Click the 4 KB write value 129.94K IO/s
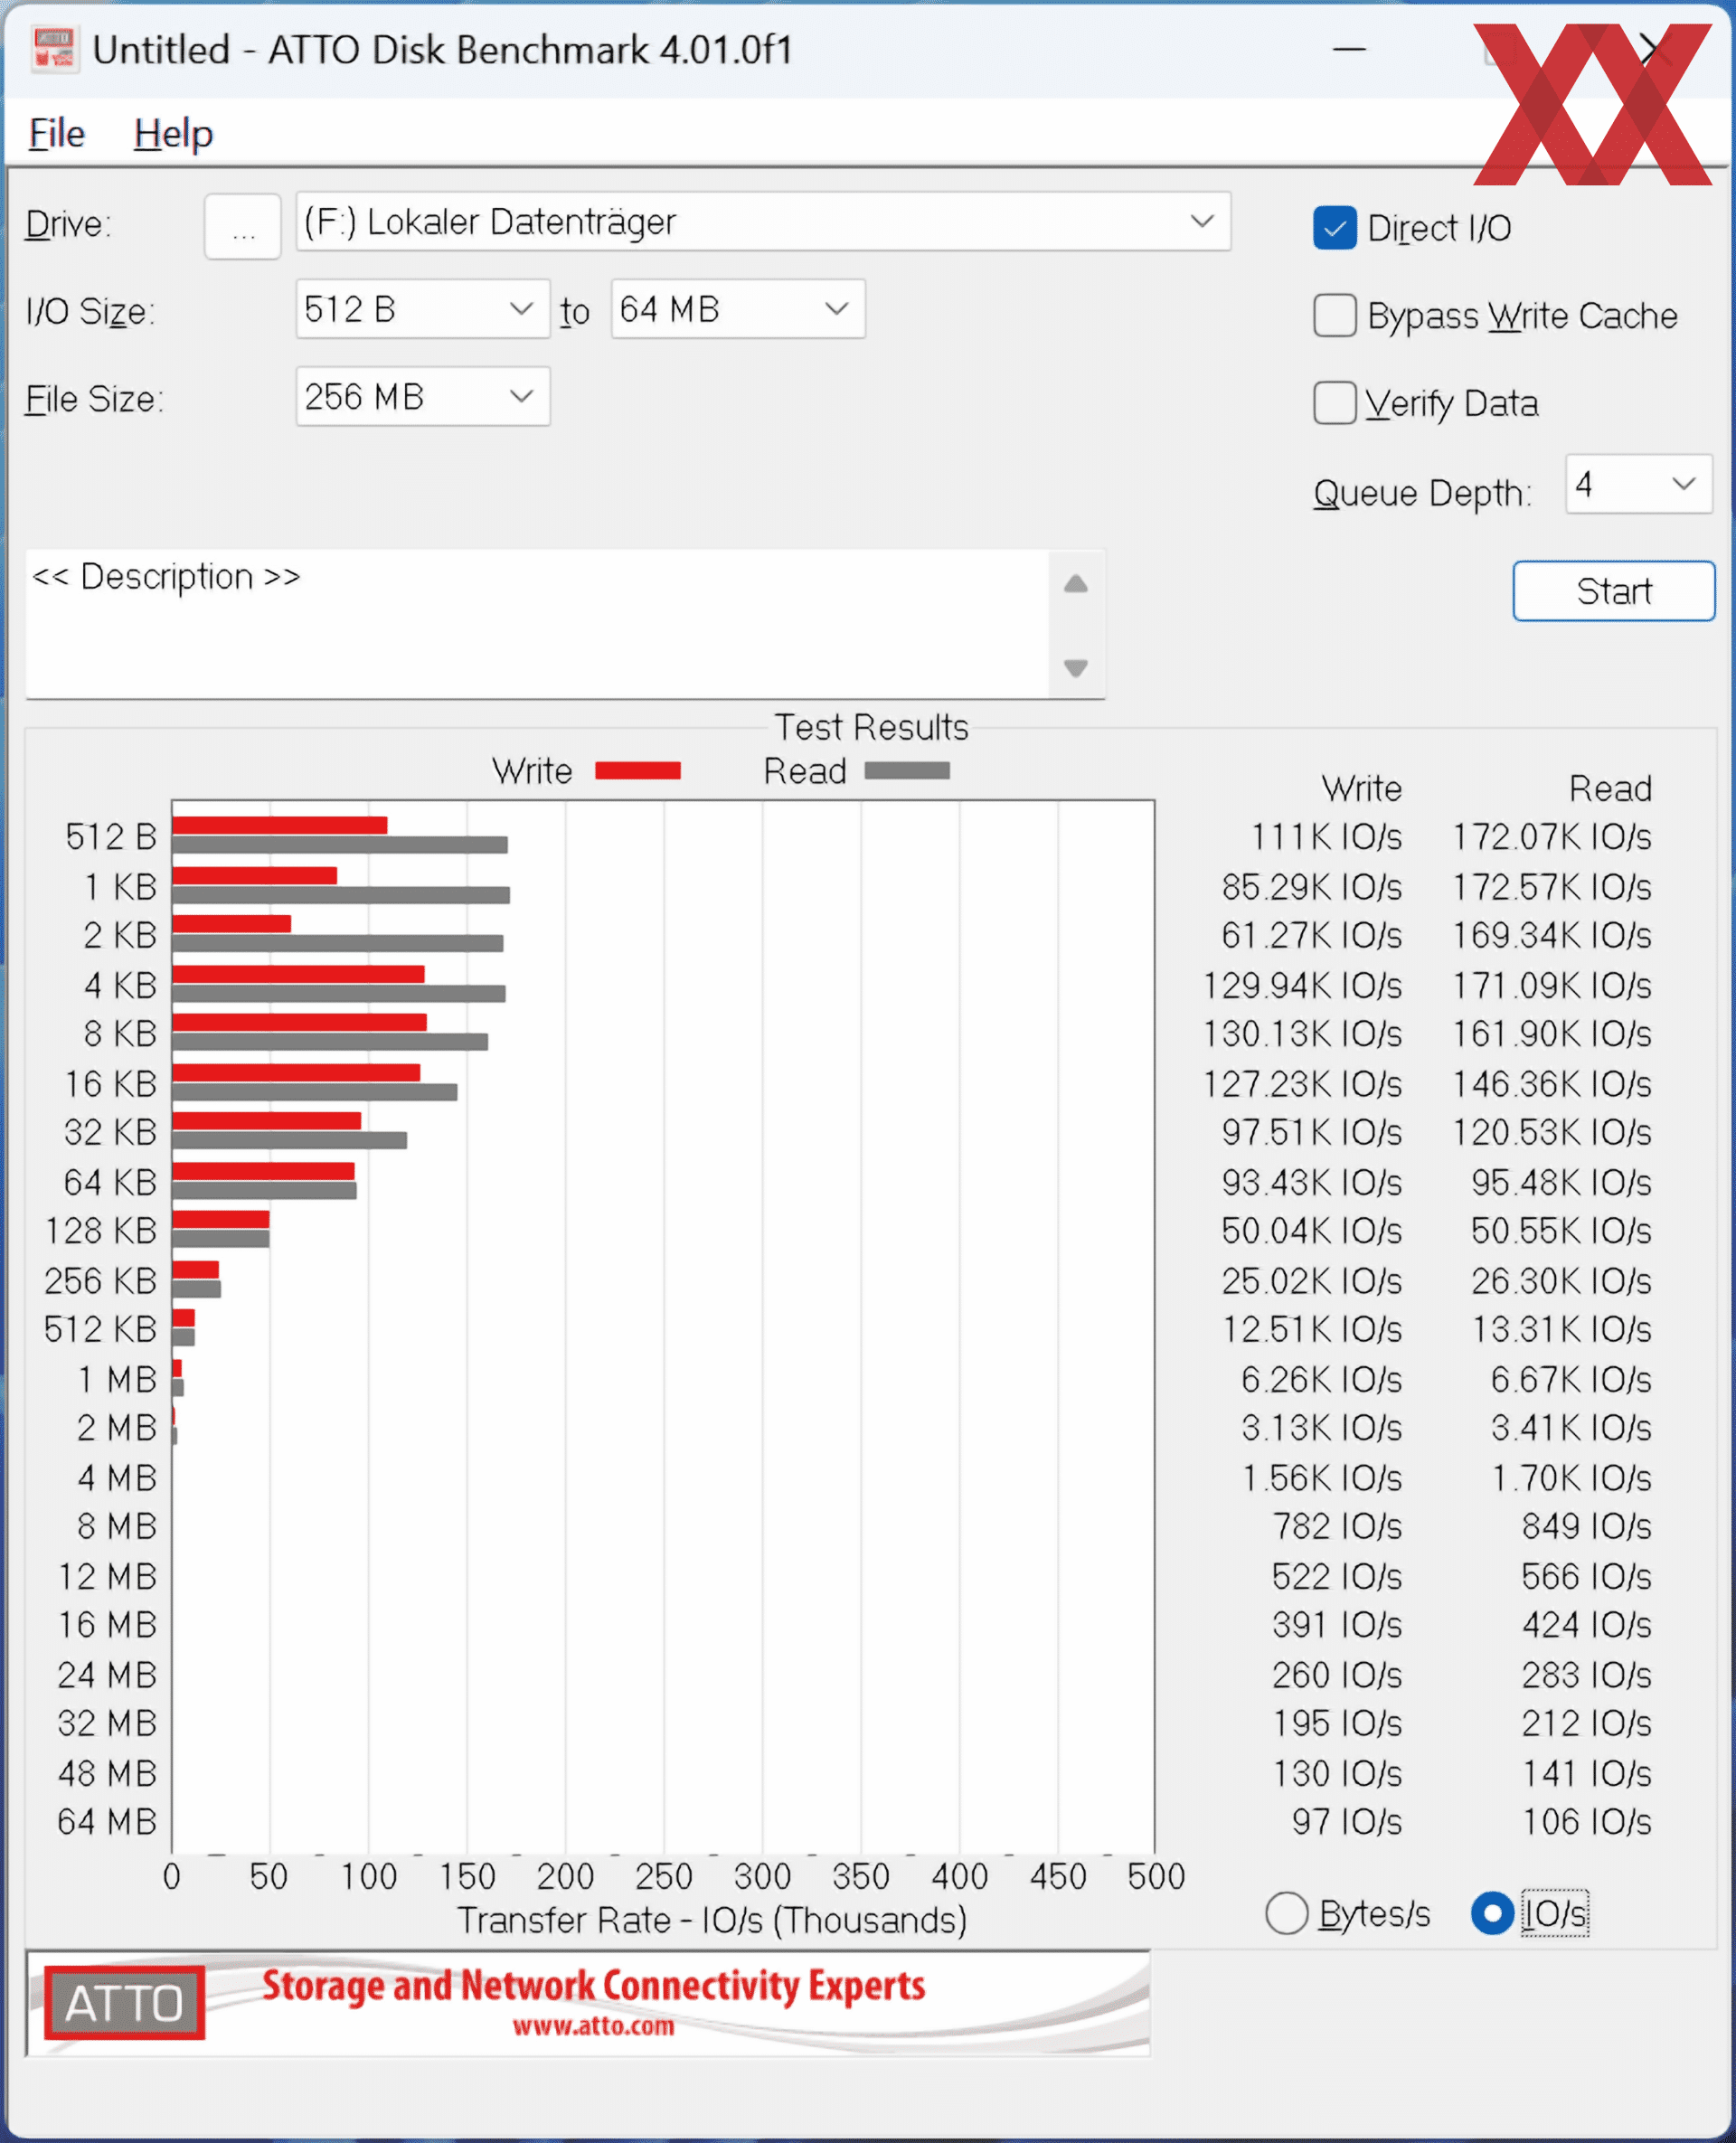 (x=1302, y=986)
